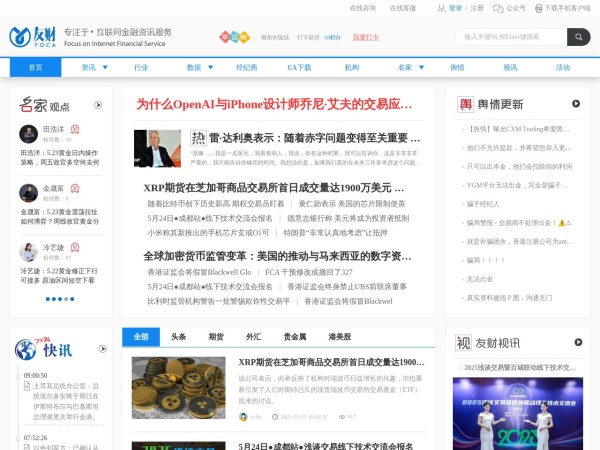Open arrow icon beside 友财视讯
Viewport: 600px width, 450px height.
[x=578, y=342]
